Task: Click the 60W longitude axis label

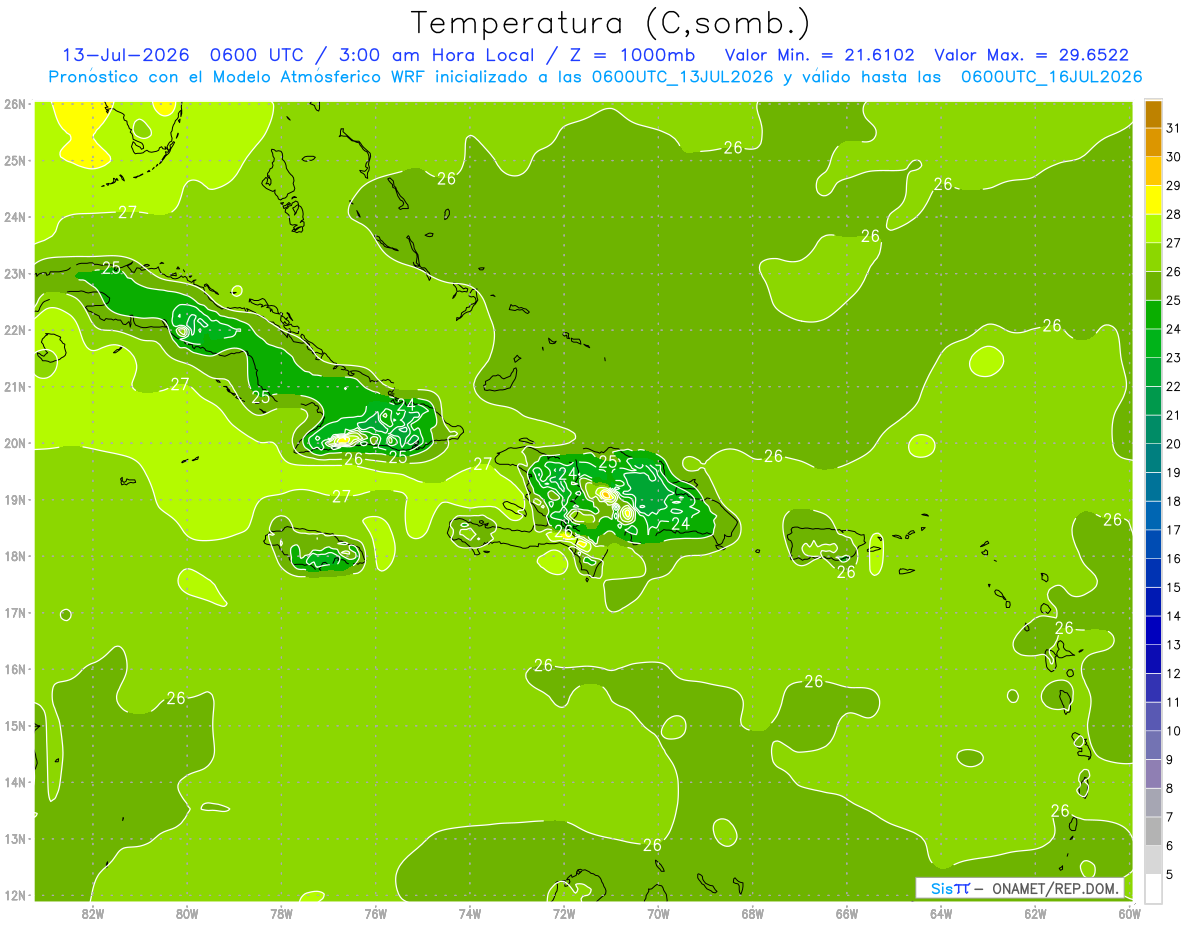Action: tap(1130, 913)
